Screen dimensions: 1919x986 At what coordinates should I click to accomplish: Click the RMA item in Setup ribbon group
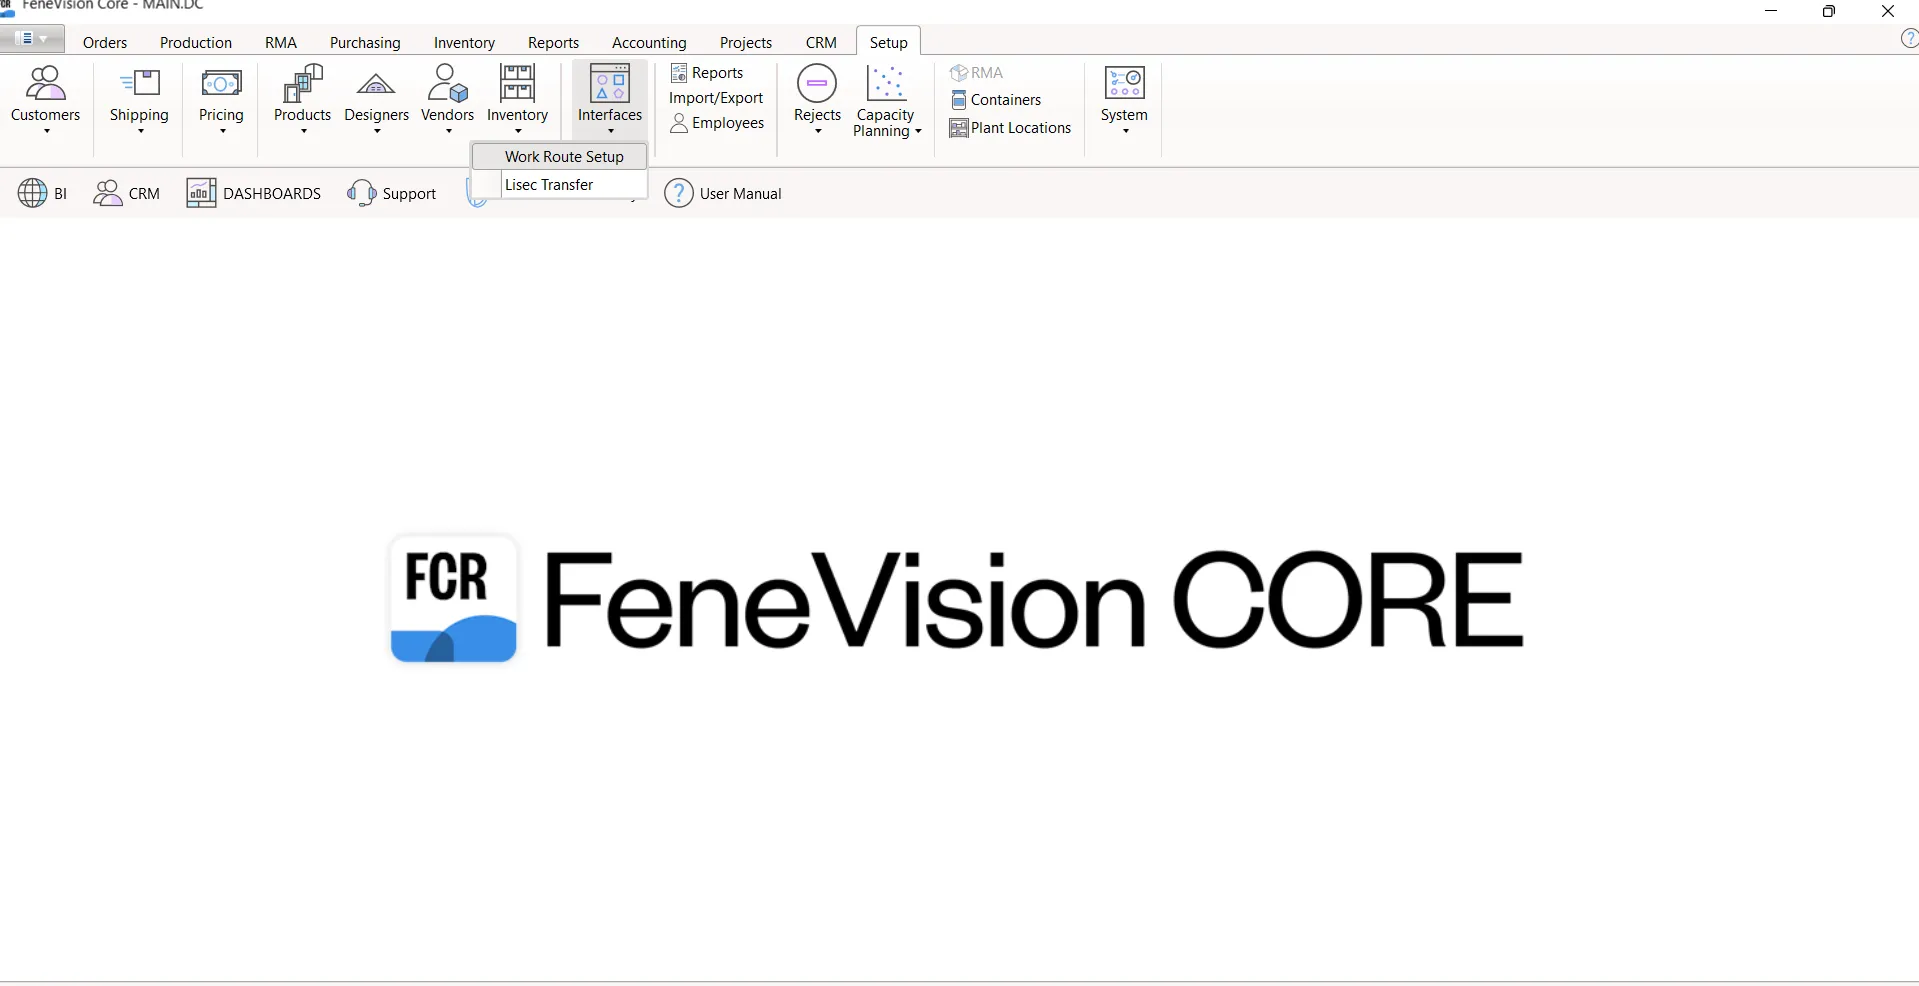pos(976,73)
